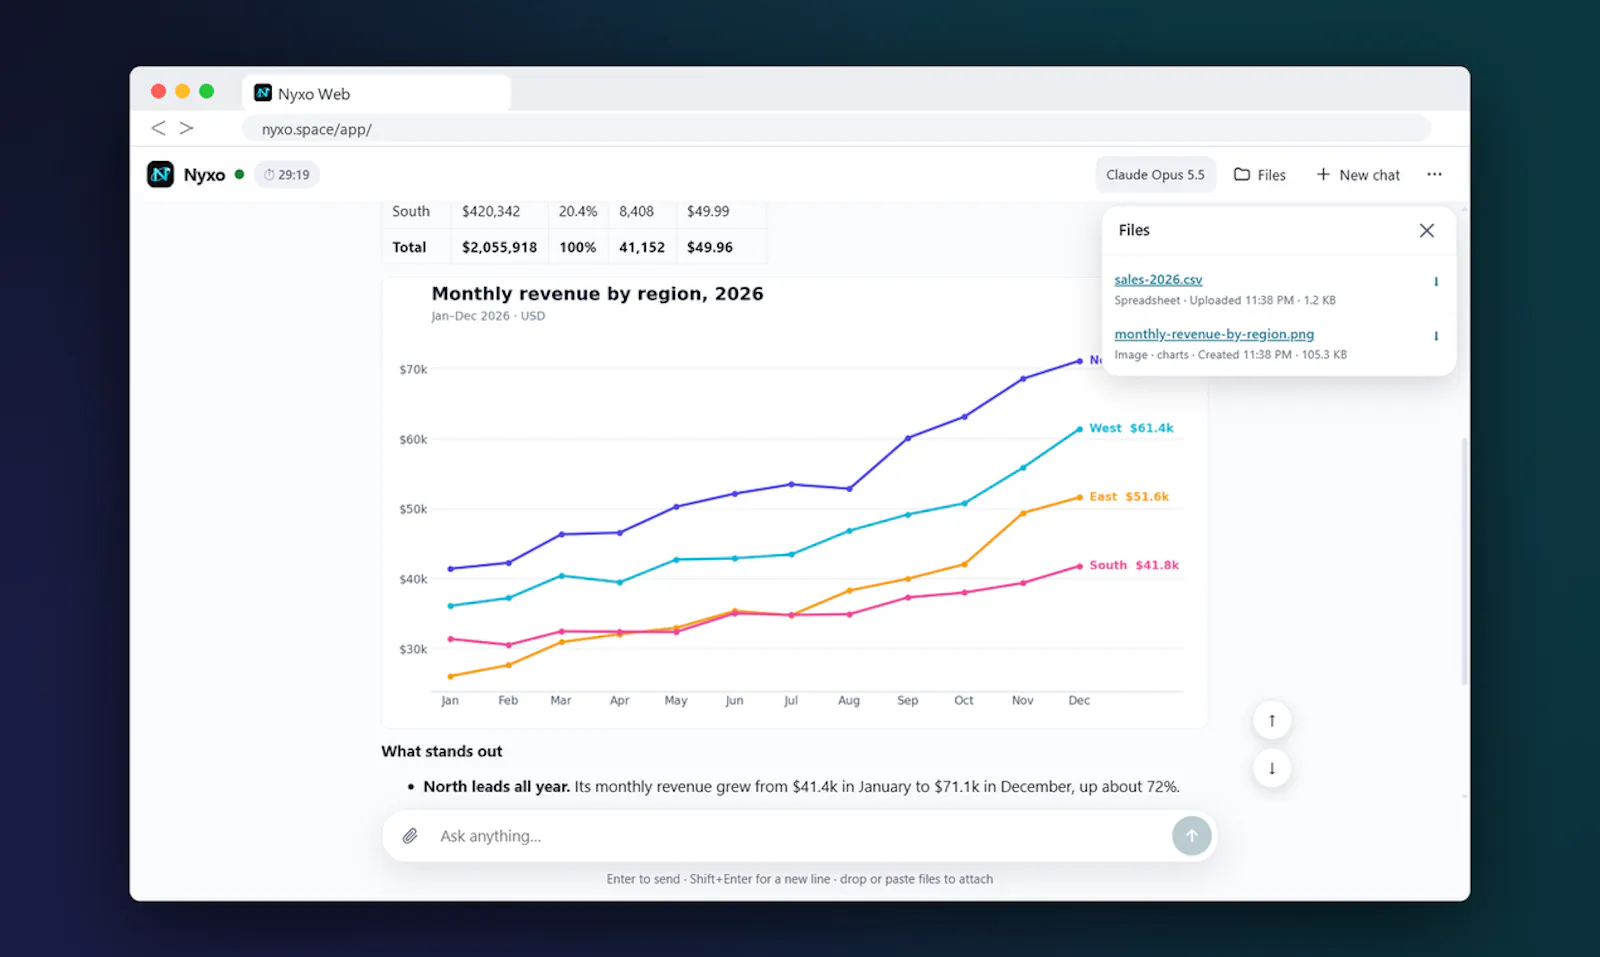Open the three-dot more options menu
This screenshot has width=1600, height=957.
(x=1434, y=174)
